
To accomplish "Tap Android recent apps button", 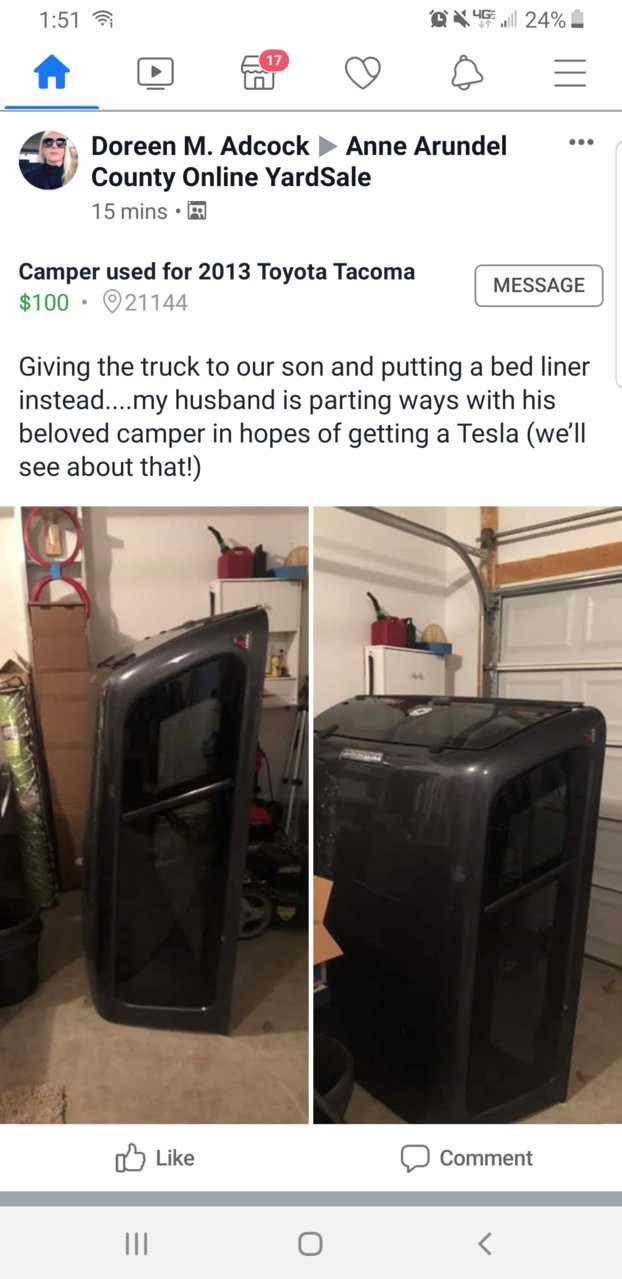I will pos(136,1243).
